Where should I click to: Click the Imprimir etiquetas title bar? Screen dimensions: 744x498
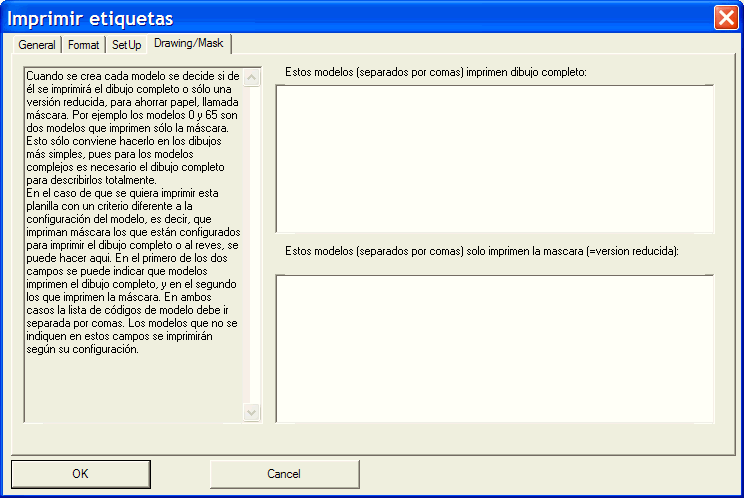click(350, 17)
